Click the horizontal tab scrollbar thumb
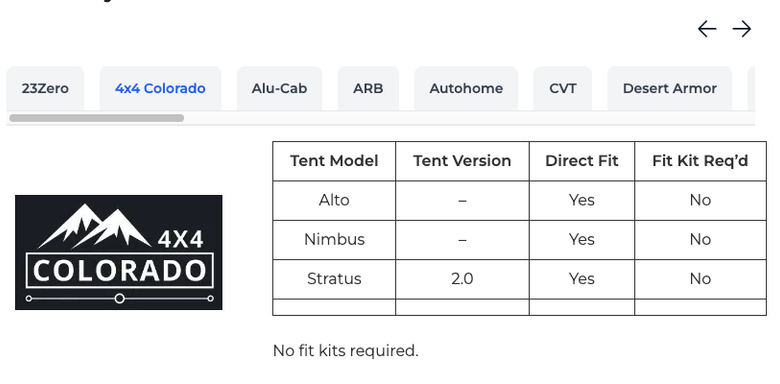Viewport: 780px width, 384px height. pyautogui.click(x=97, y=118)
